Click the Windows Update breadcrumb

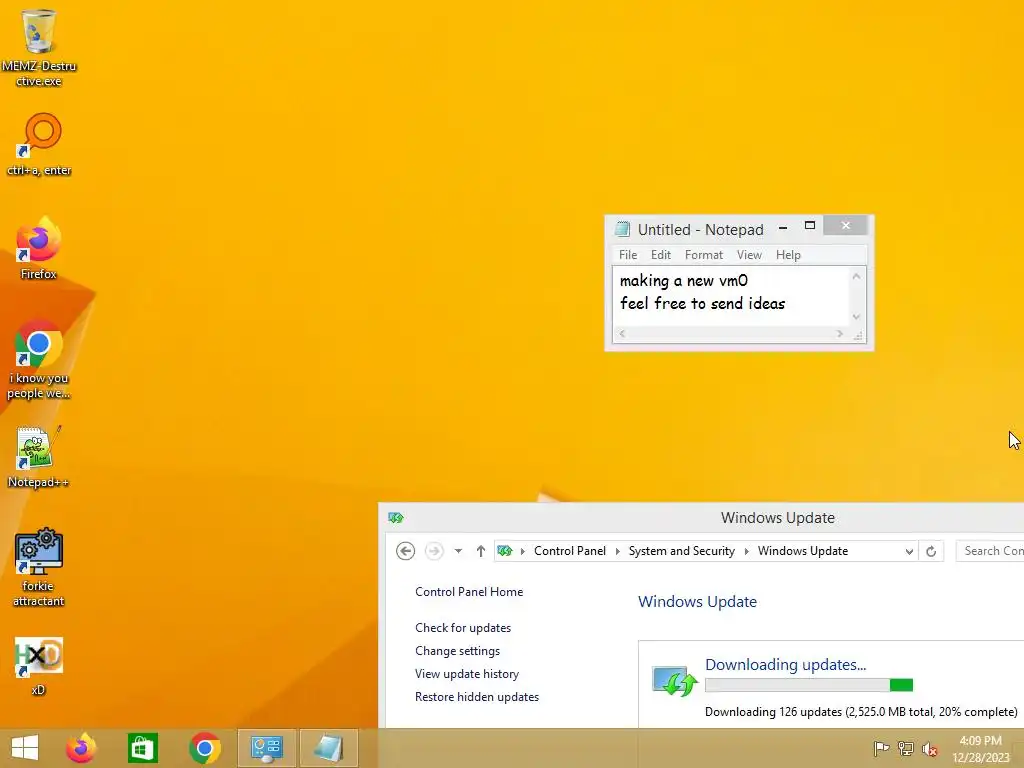[803, 551]
